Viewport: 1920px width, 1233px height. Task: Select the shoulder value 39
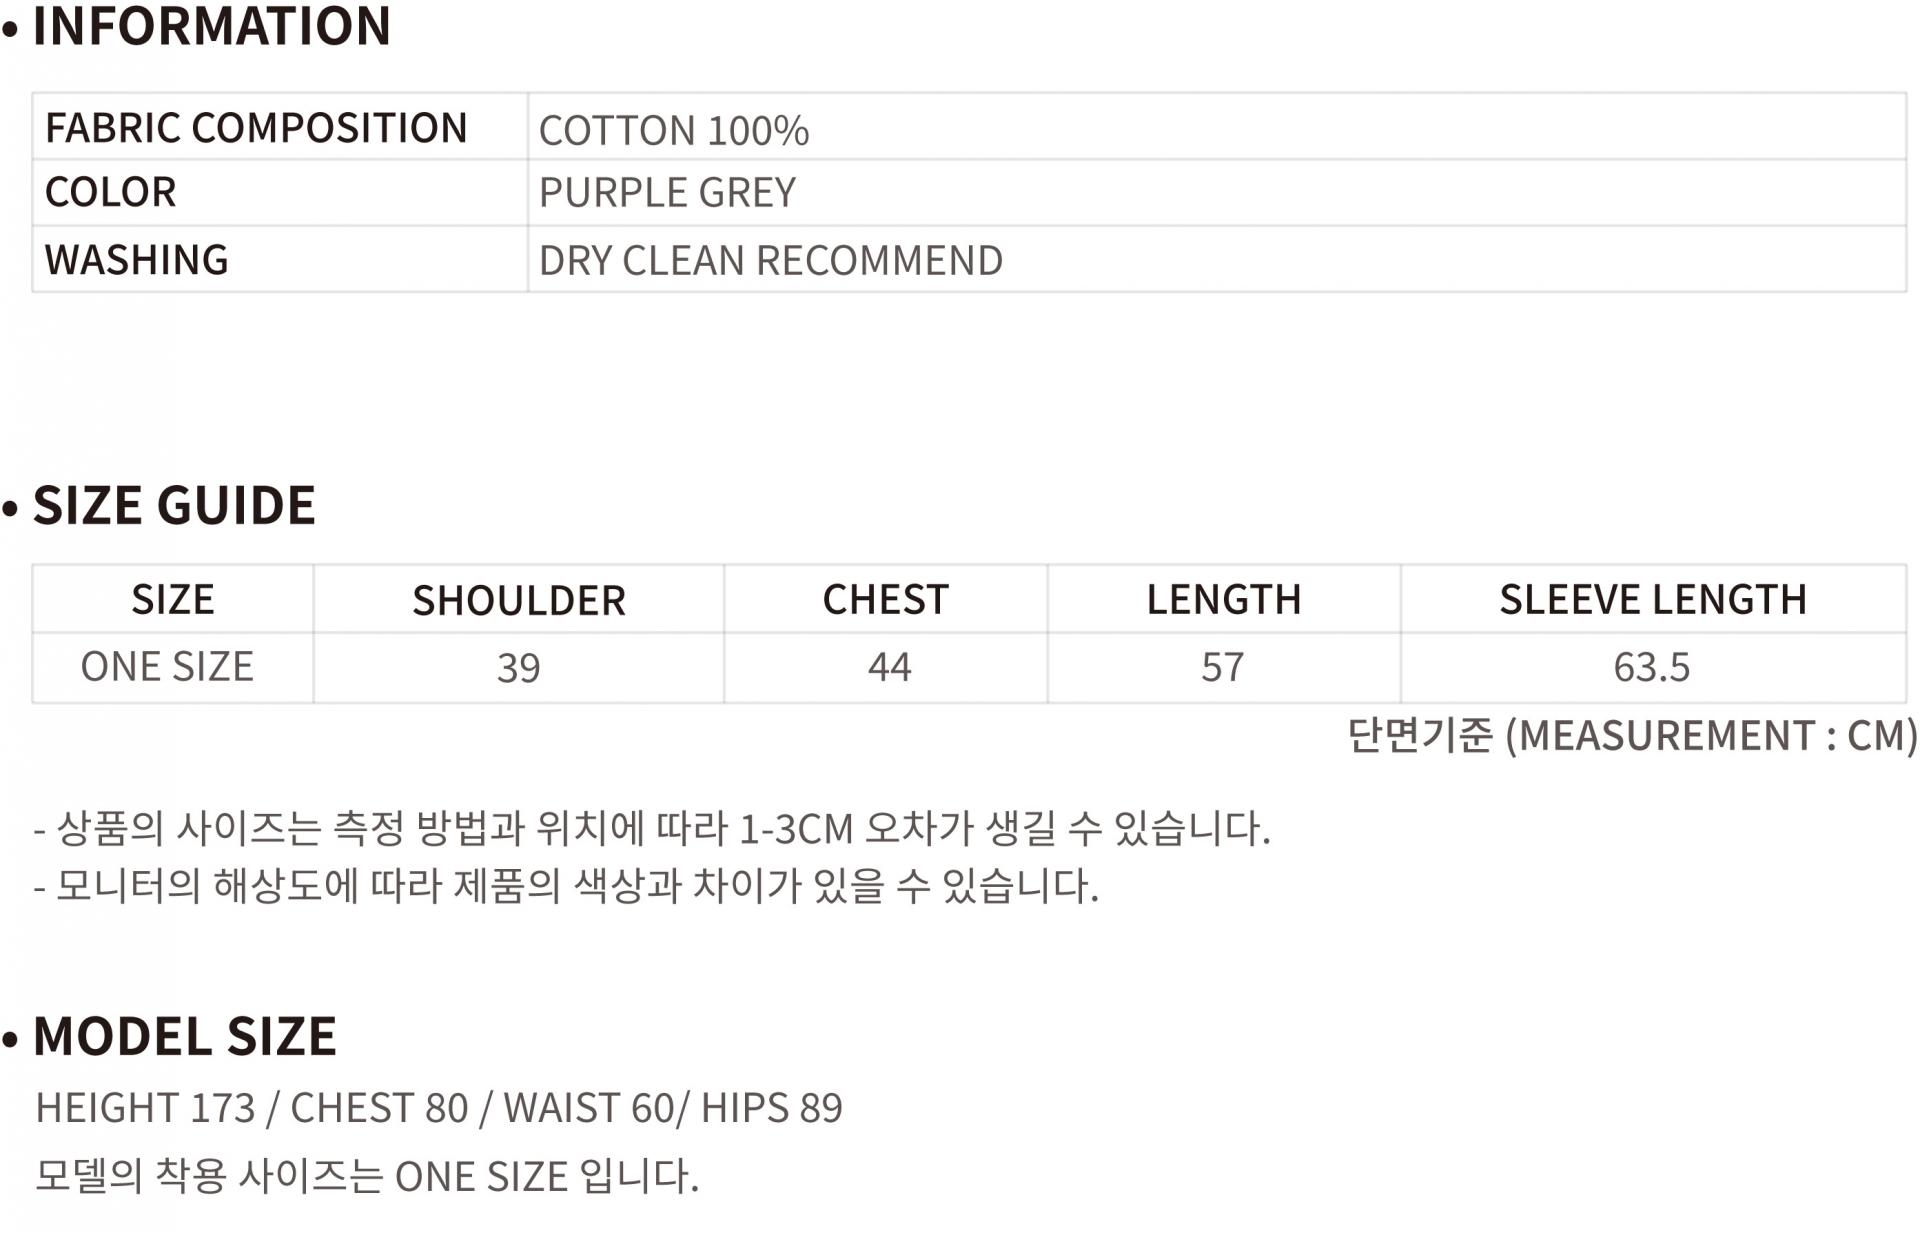click(519, 668)
